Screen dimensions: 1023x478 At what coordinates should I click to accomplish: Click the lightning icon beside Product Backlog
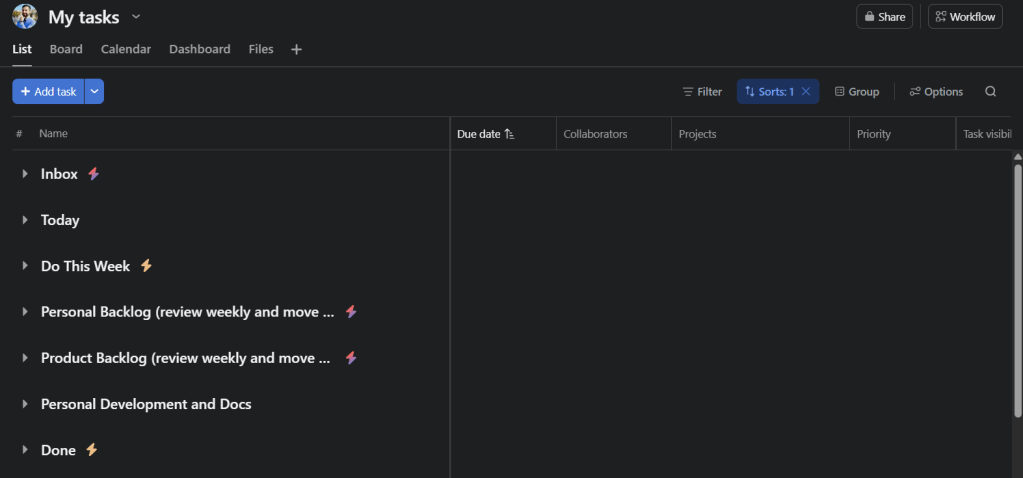coord(351,358)
